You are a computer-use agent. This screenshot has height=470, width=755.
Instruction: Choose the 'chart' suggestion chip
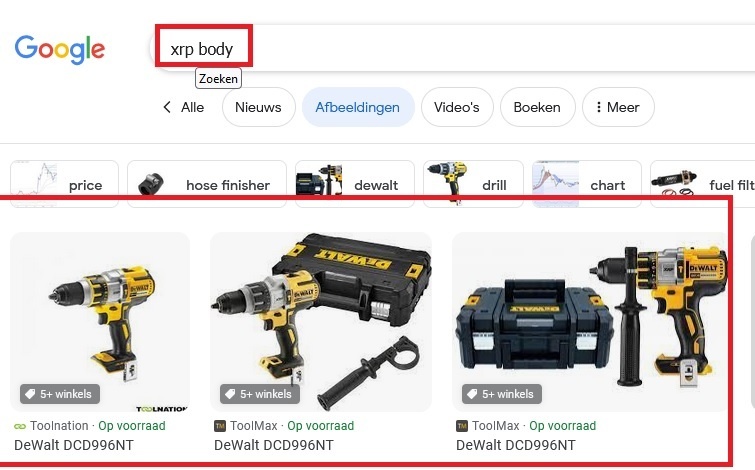(x=587, y=184)
